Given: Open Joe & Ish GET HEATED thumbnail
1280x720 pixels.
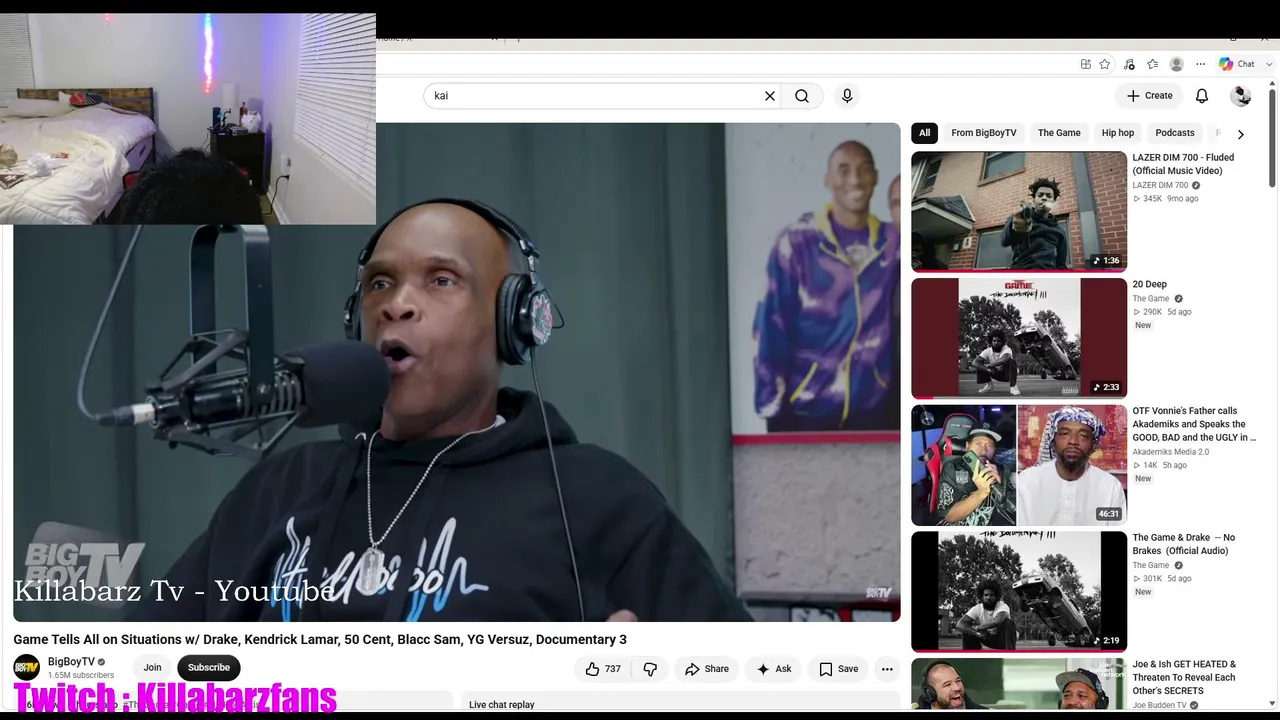Looking at the screenshot, I should (1019, 684).
